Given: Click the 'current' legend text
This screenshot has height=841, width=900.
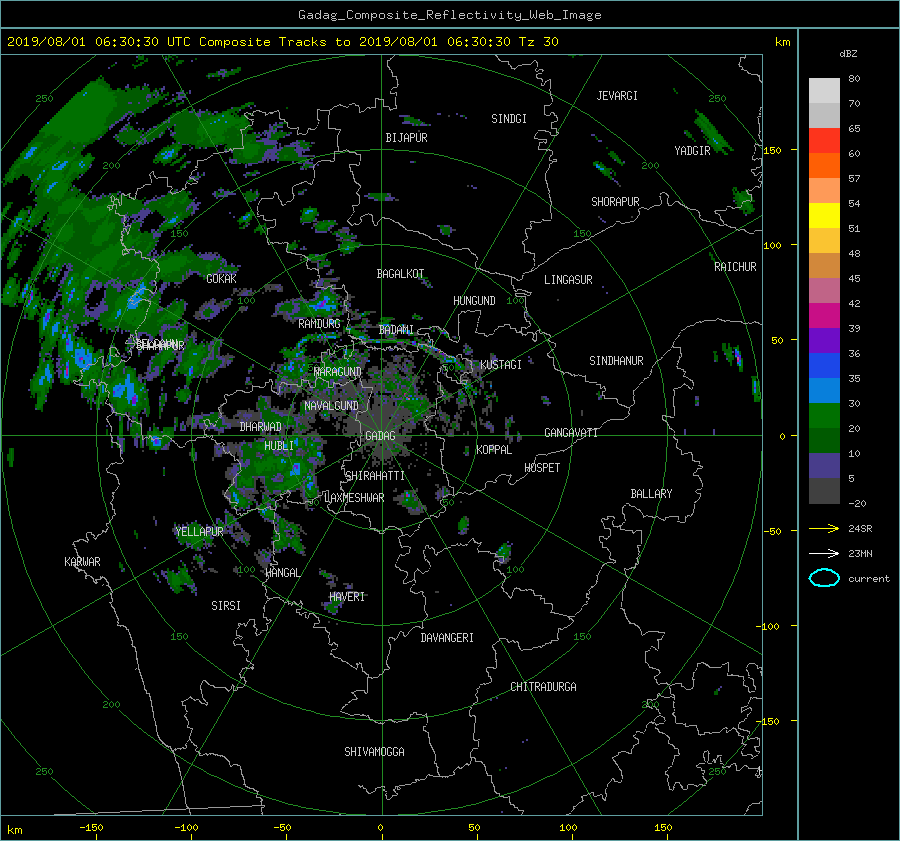Looking at the screenshot, I should coord(868,579).
